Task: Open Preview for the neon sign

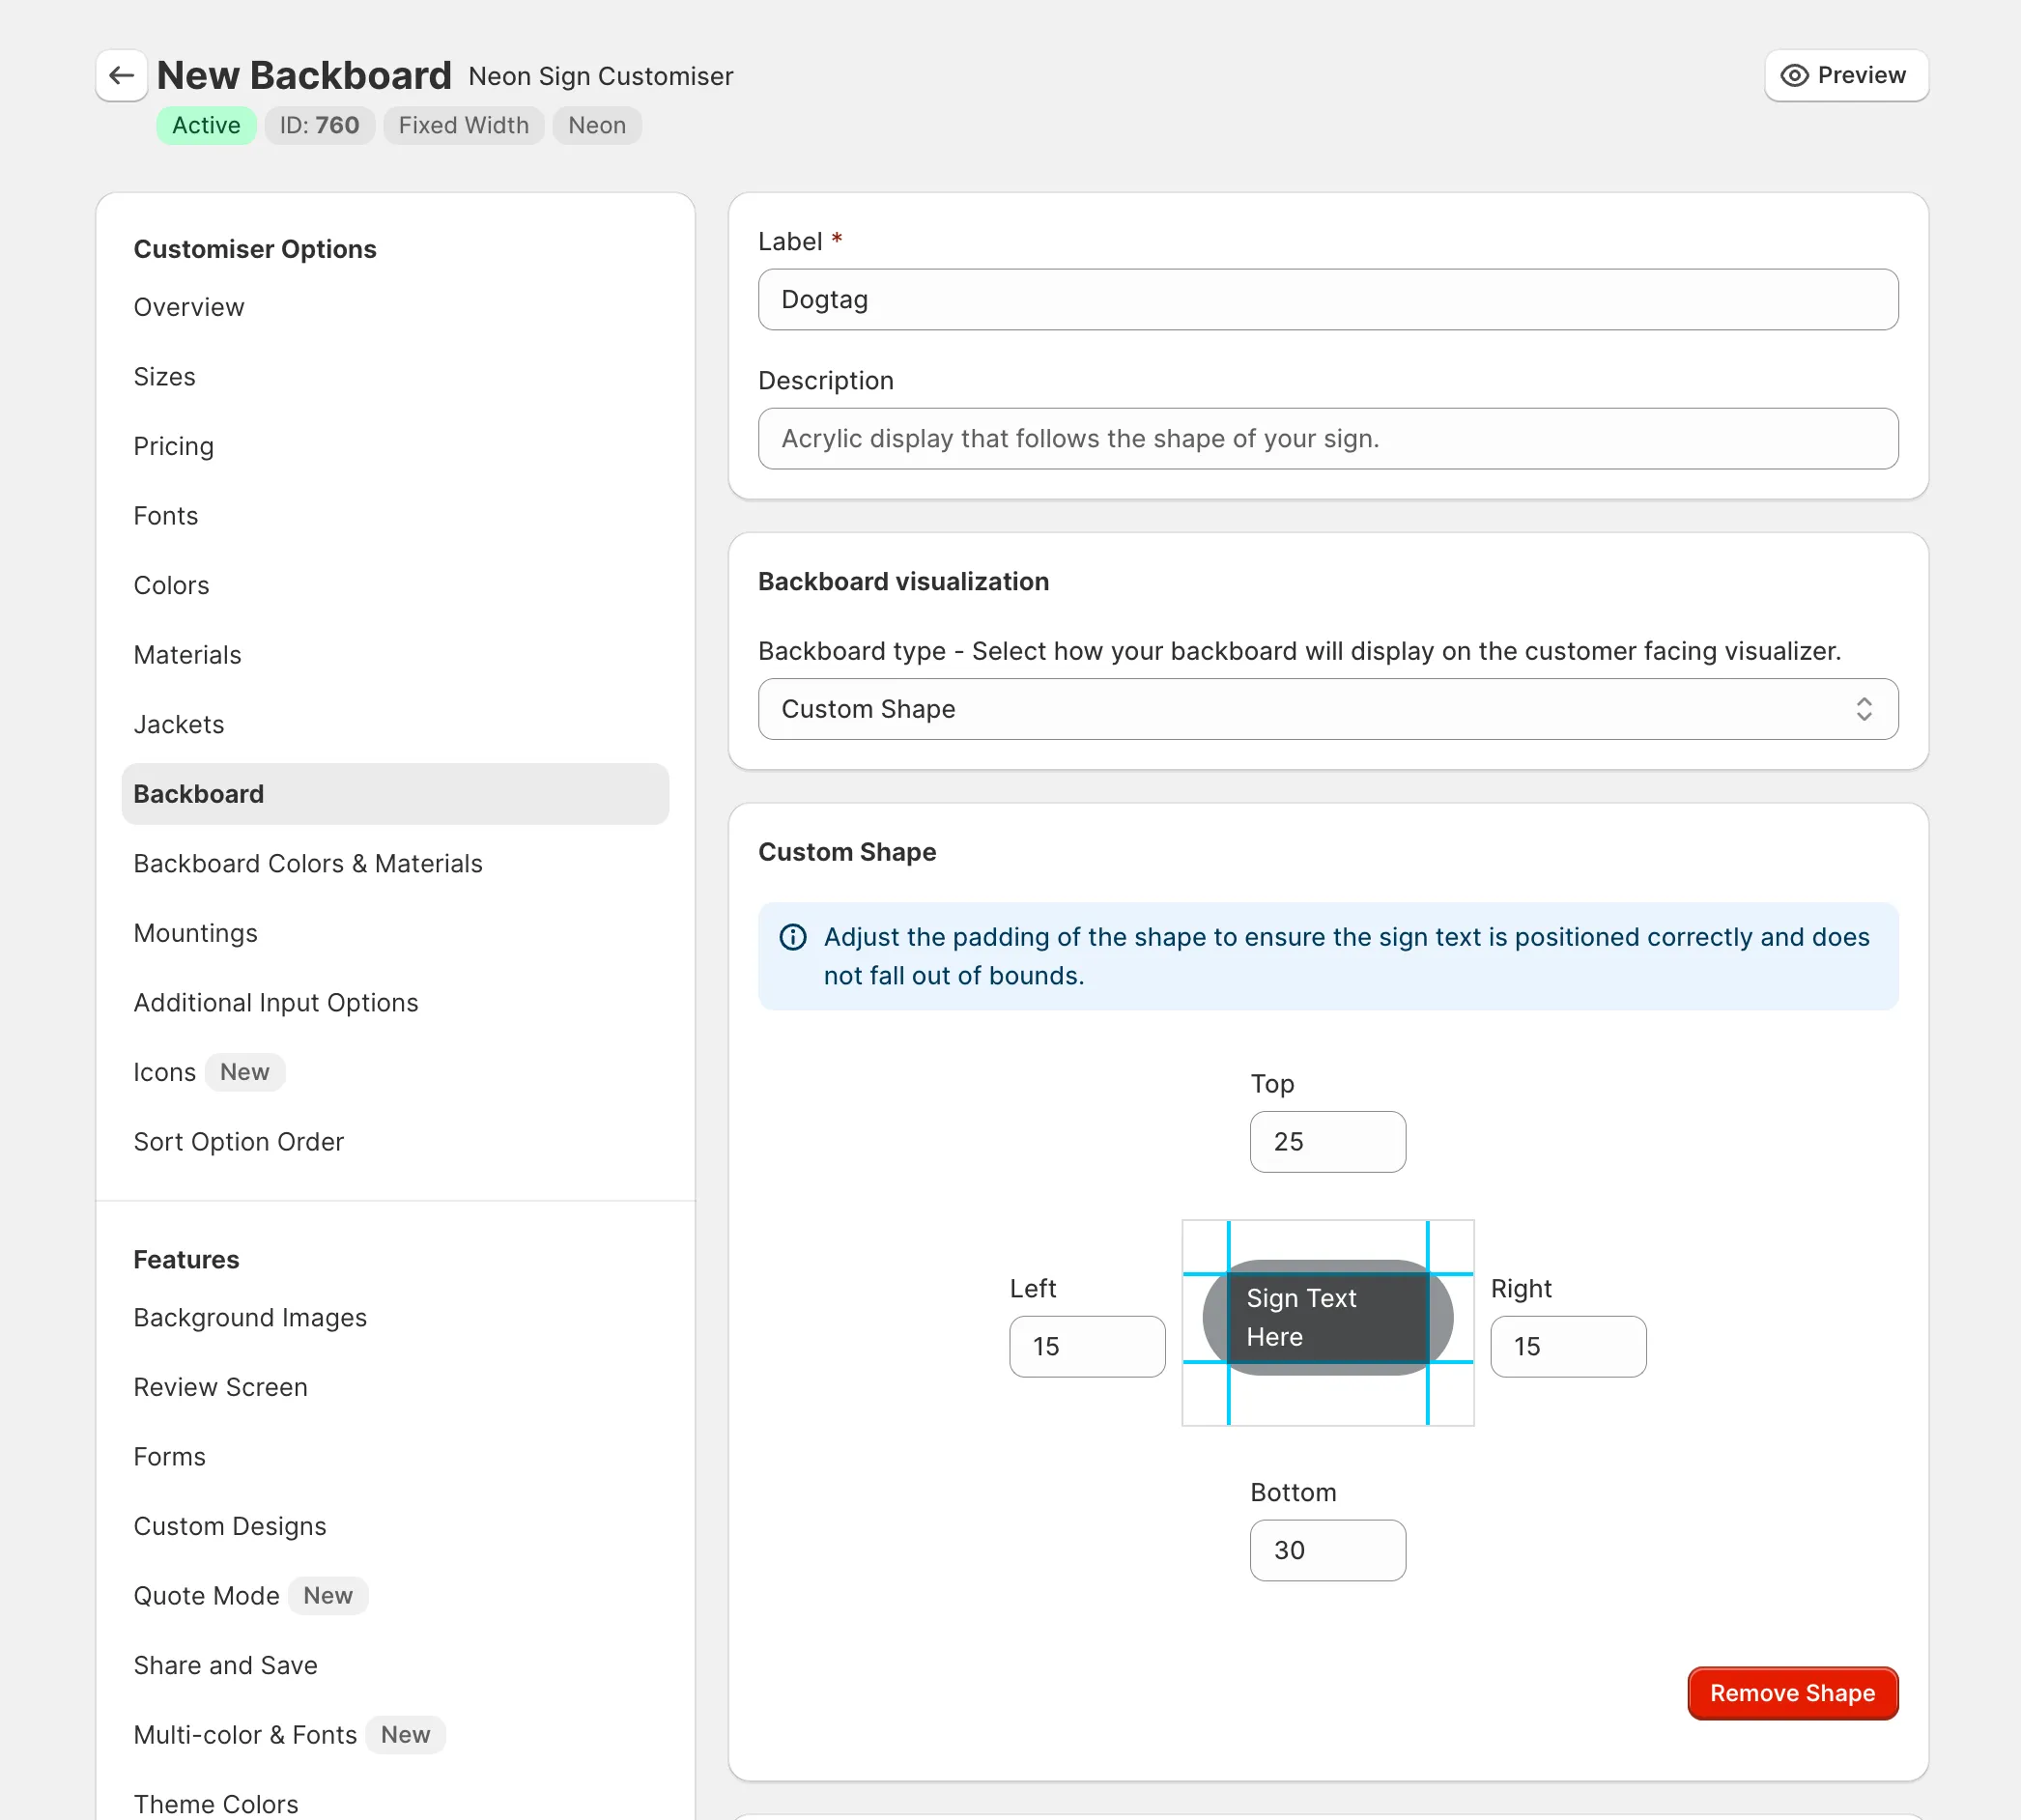Action: coord(1845,73)
